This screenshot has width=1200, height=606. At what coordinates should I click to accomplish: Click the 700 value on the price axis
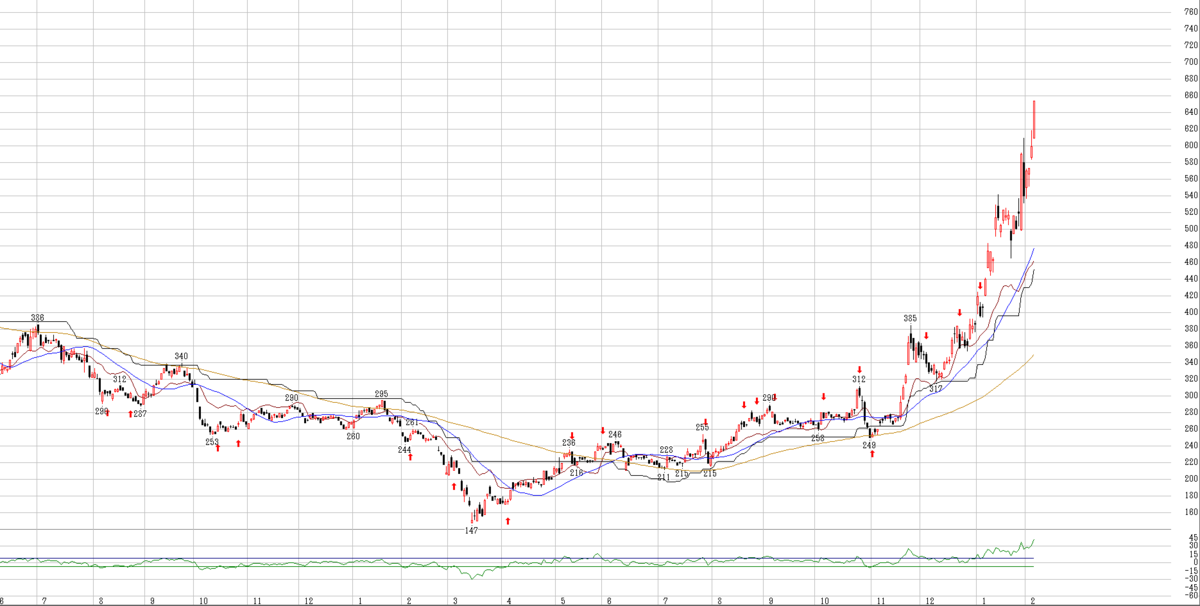coord(1191,62)
